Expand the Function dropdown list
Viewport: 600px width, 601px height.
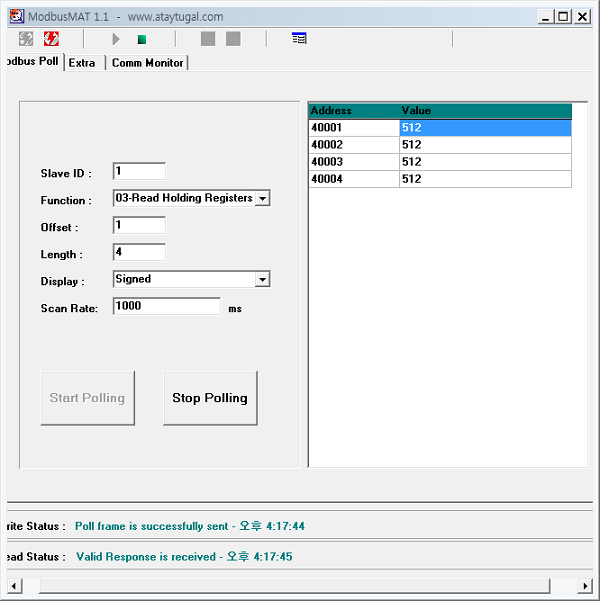[262, 199]
